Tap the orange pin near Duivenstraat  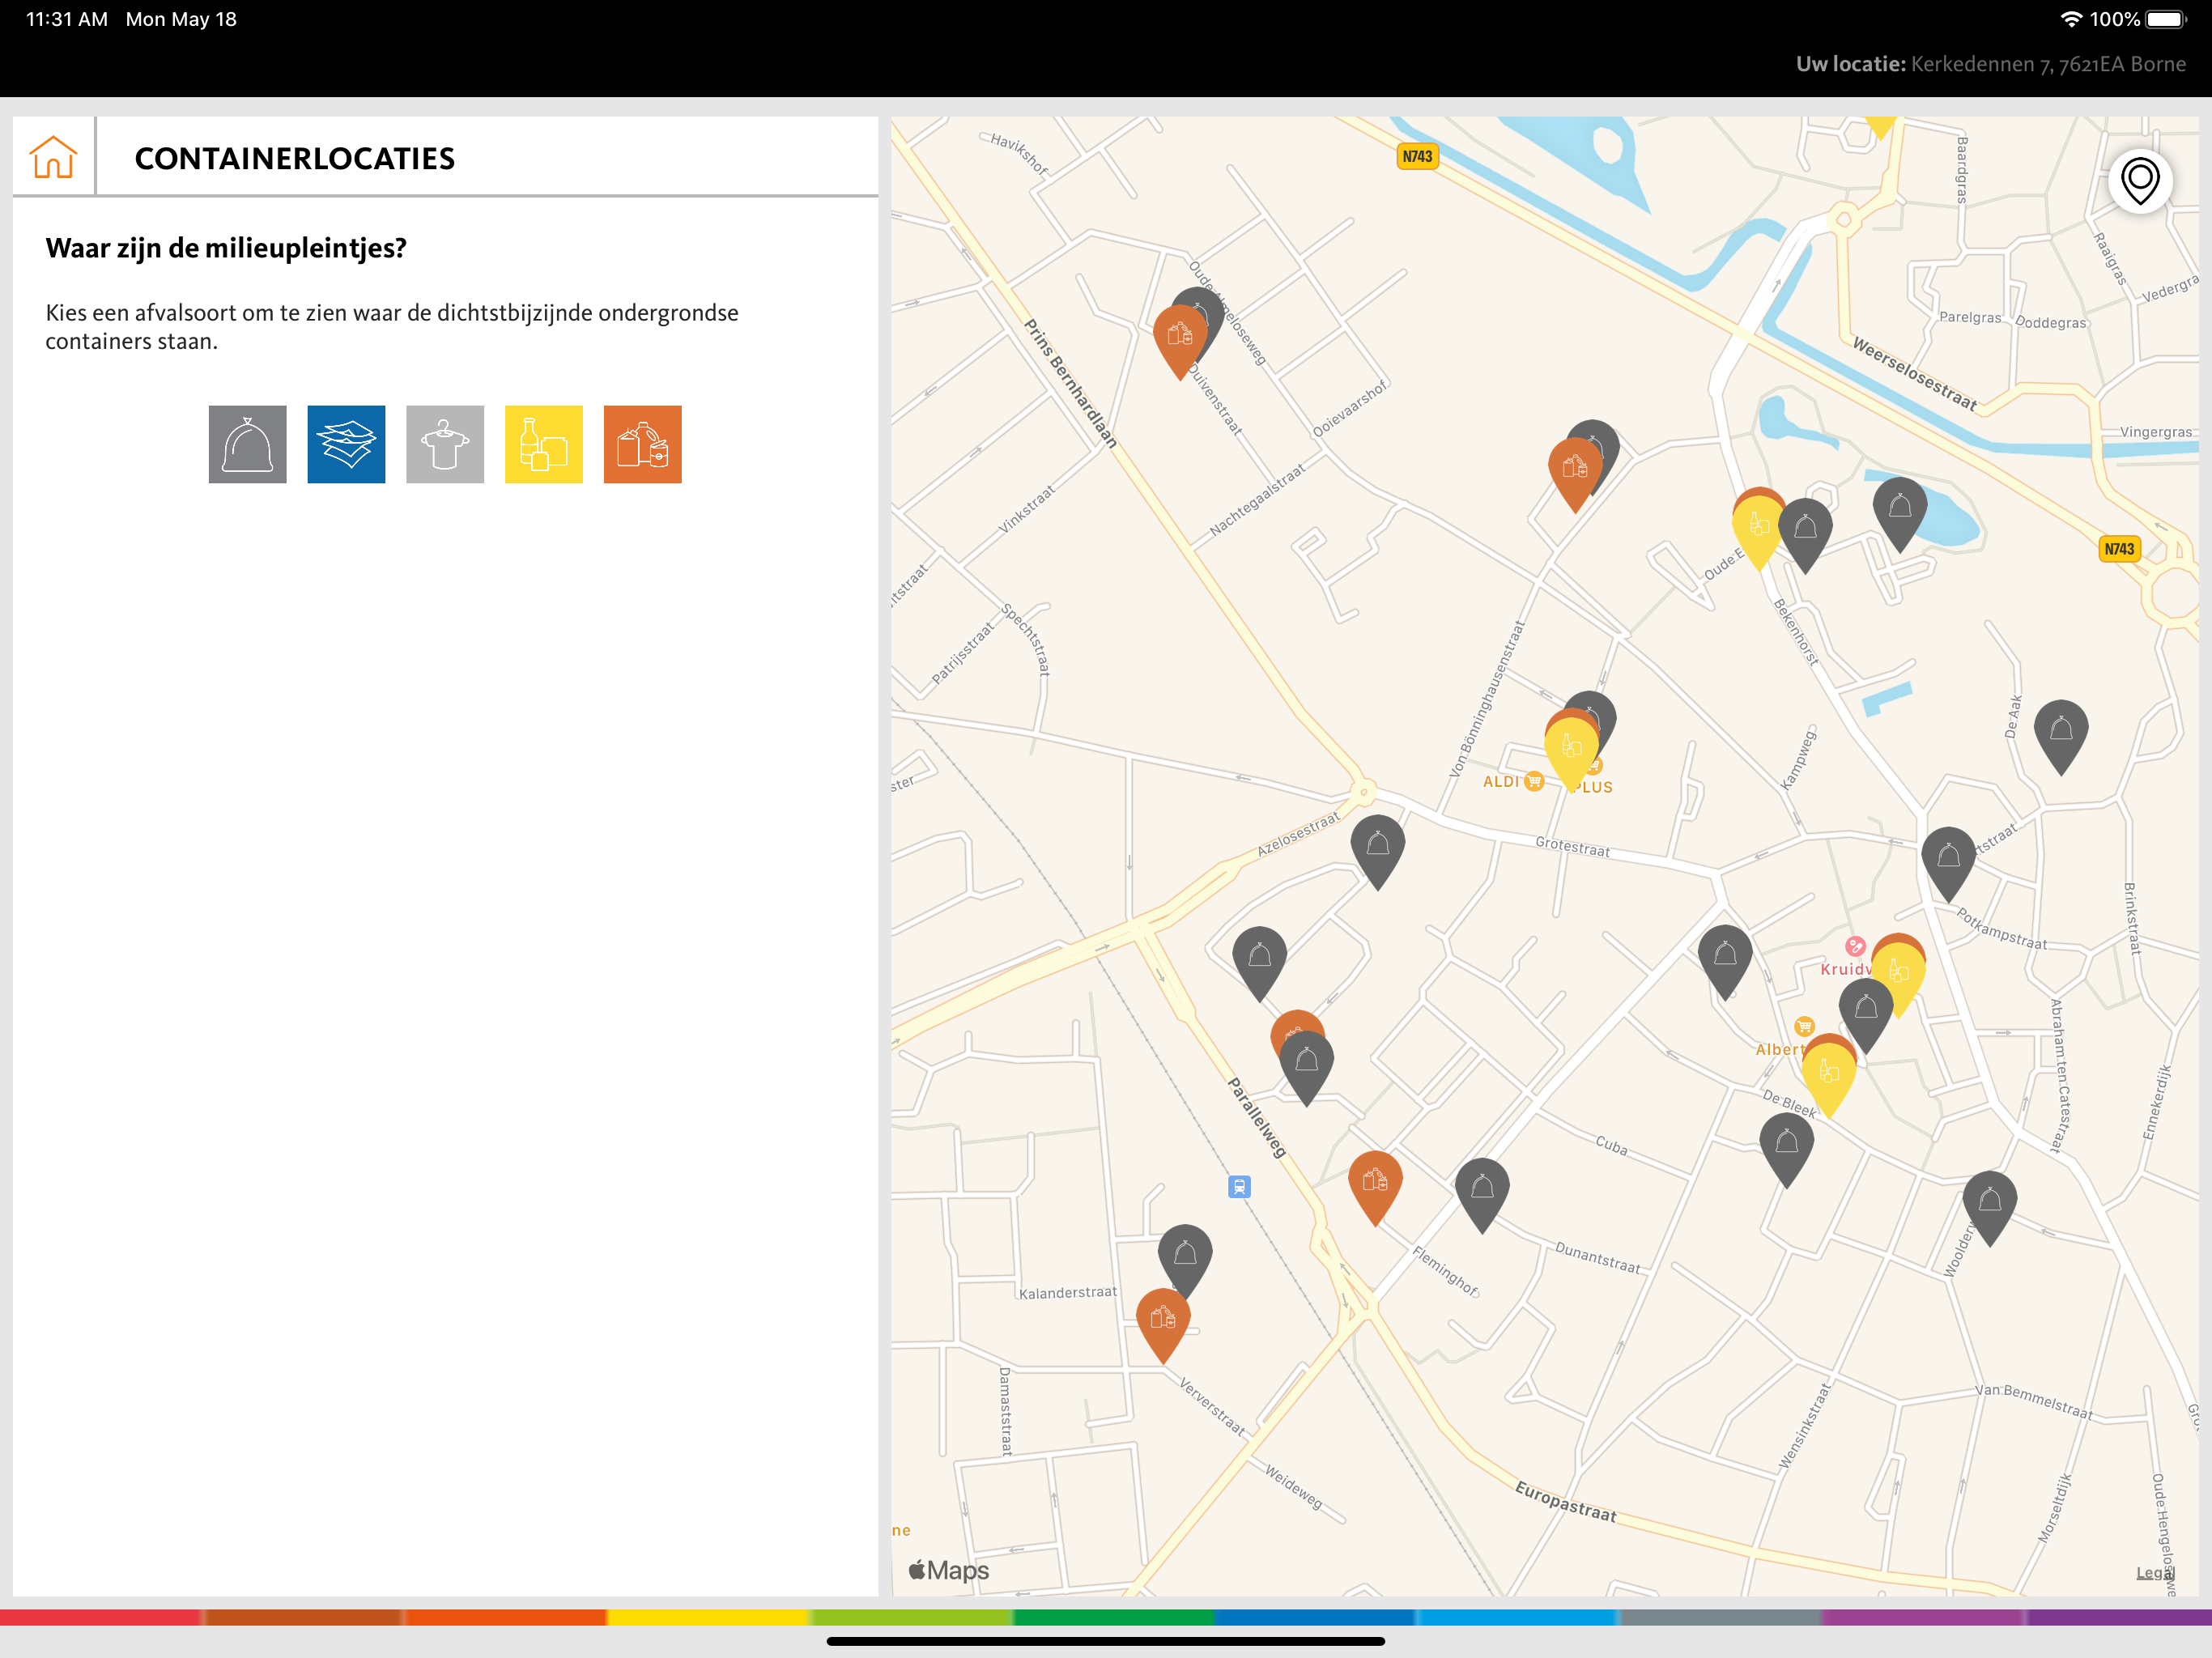tap(1179, 341)
